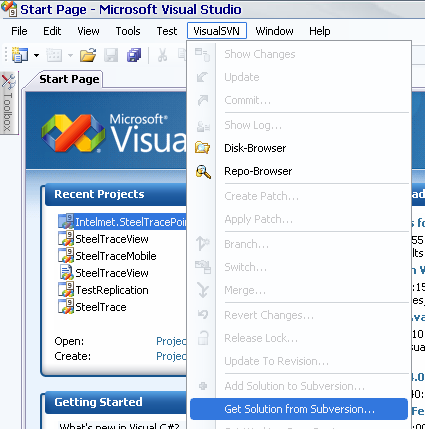This screenshot has height=429, width=425.
Task: Choose Revert Changes… menu entry
Action: (299, 315)
